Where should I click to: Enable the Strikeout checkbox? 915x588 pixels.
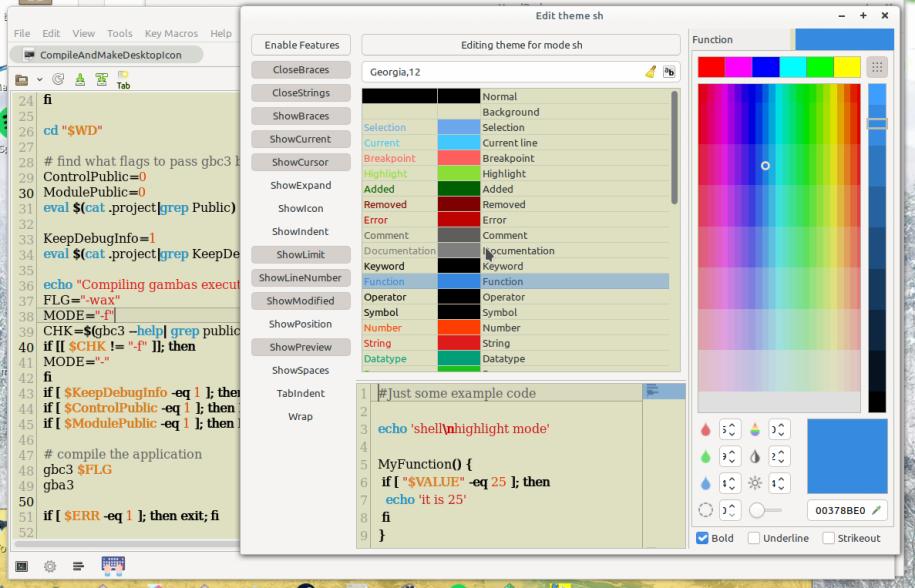pyautogui.click(x=828, y=538)
